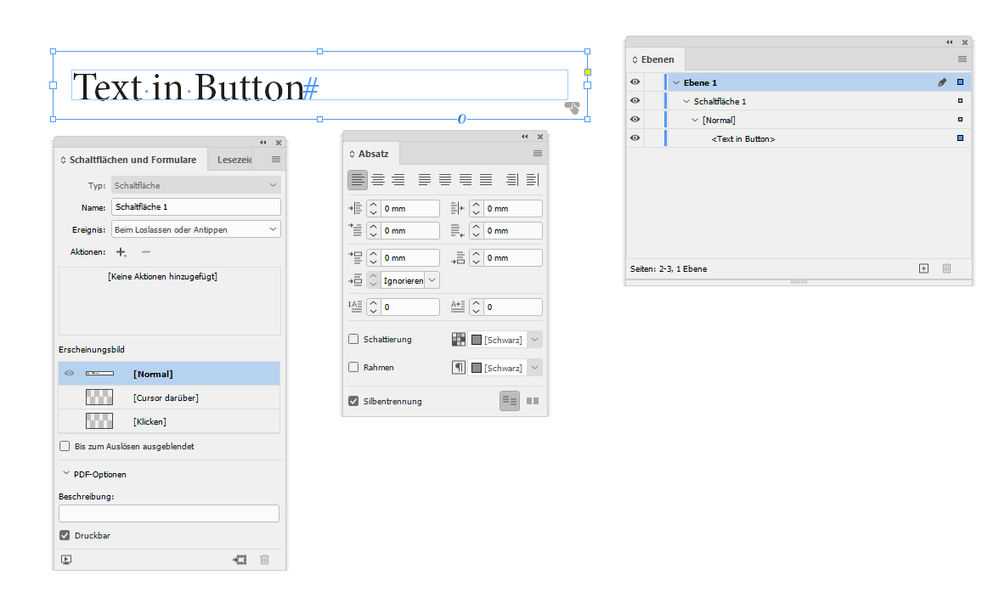Toggle visibility of [Normal] layer item
The width and height of the screenshot is (999, 592).
point(635,119)
